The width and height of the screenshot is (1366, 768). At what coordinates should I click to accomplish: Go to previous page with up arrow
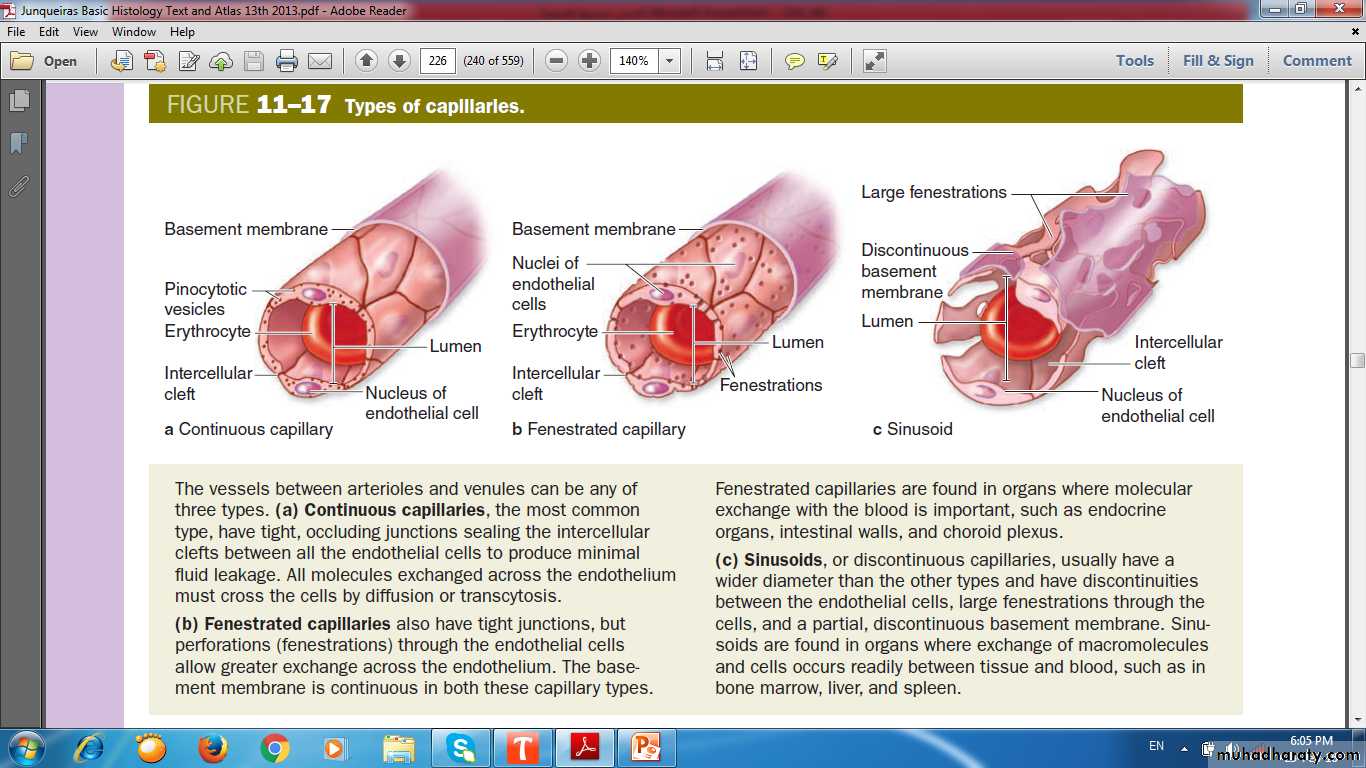pyautogui.click(x=366, y=61)
